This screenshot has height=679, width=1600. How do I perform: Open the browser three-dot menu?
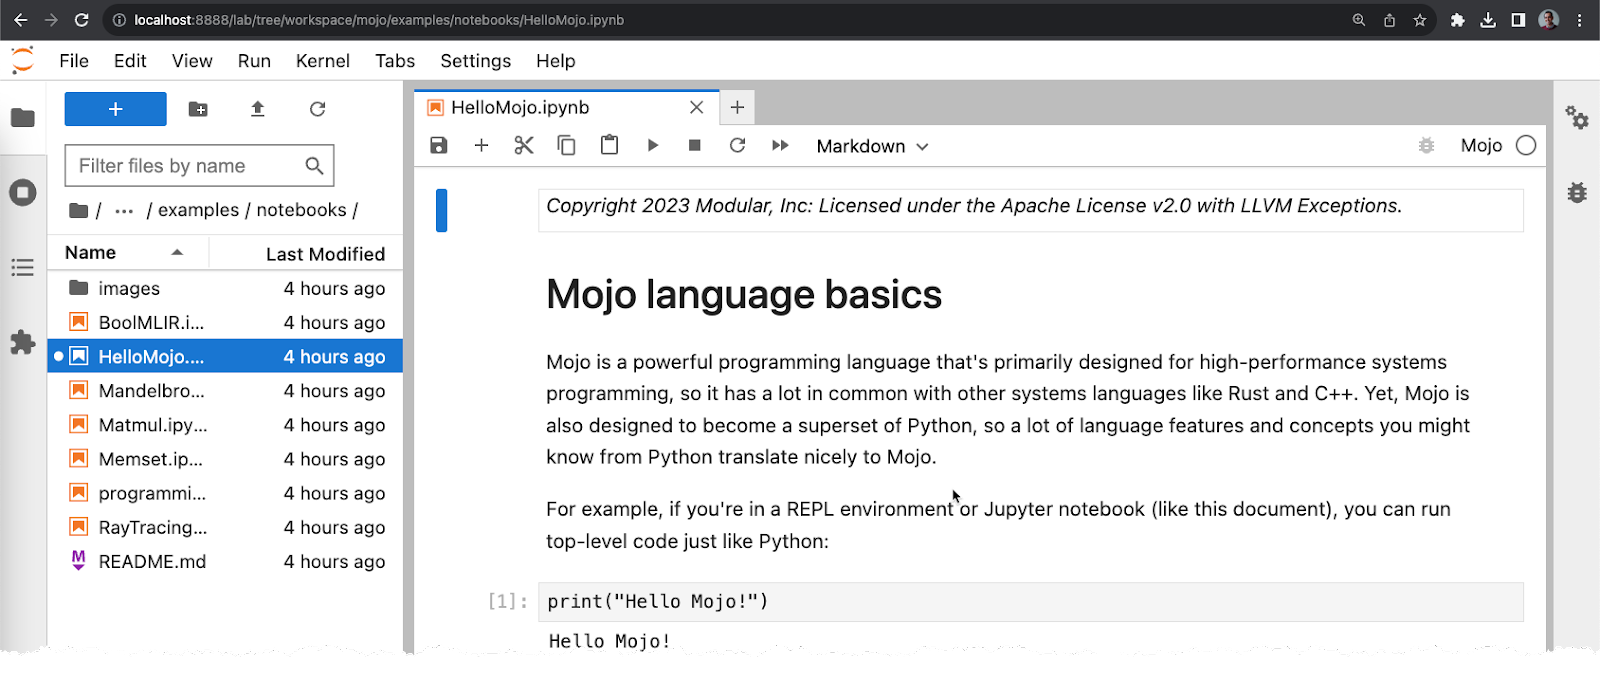tap(1580, 20)
